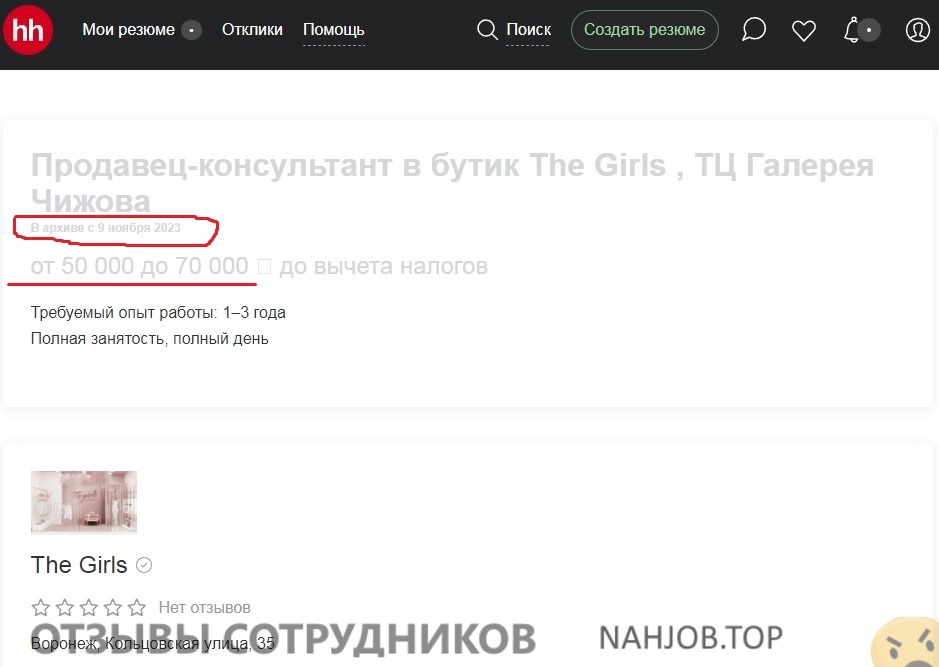Open the user profile icon
Screen dimensions: 939x667
pos(917,30)
